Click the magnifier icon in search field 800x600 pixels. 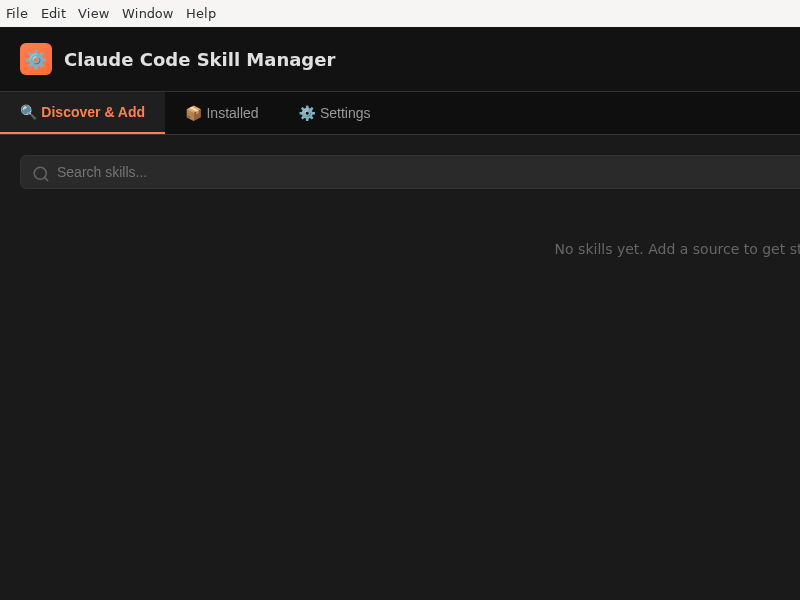(x=41, y=174)
